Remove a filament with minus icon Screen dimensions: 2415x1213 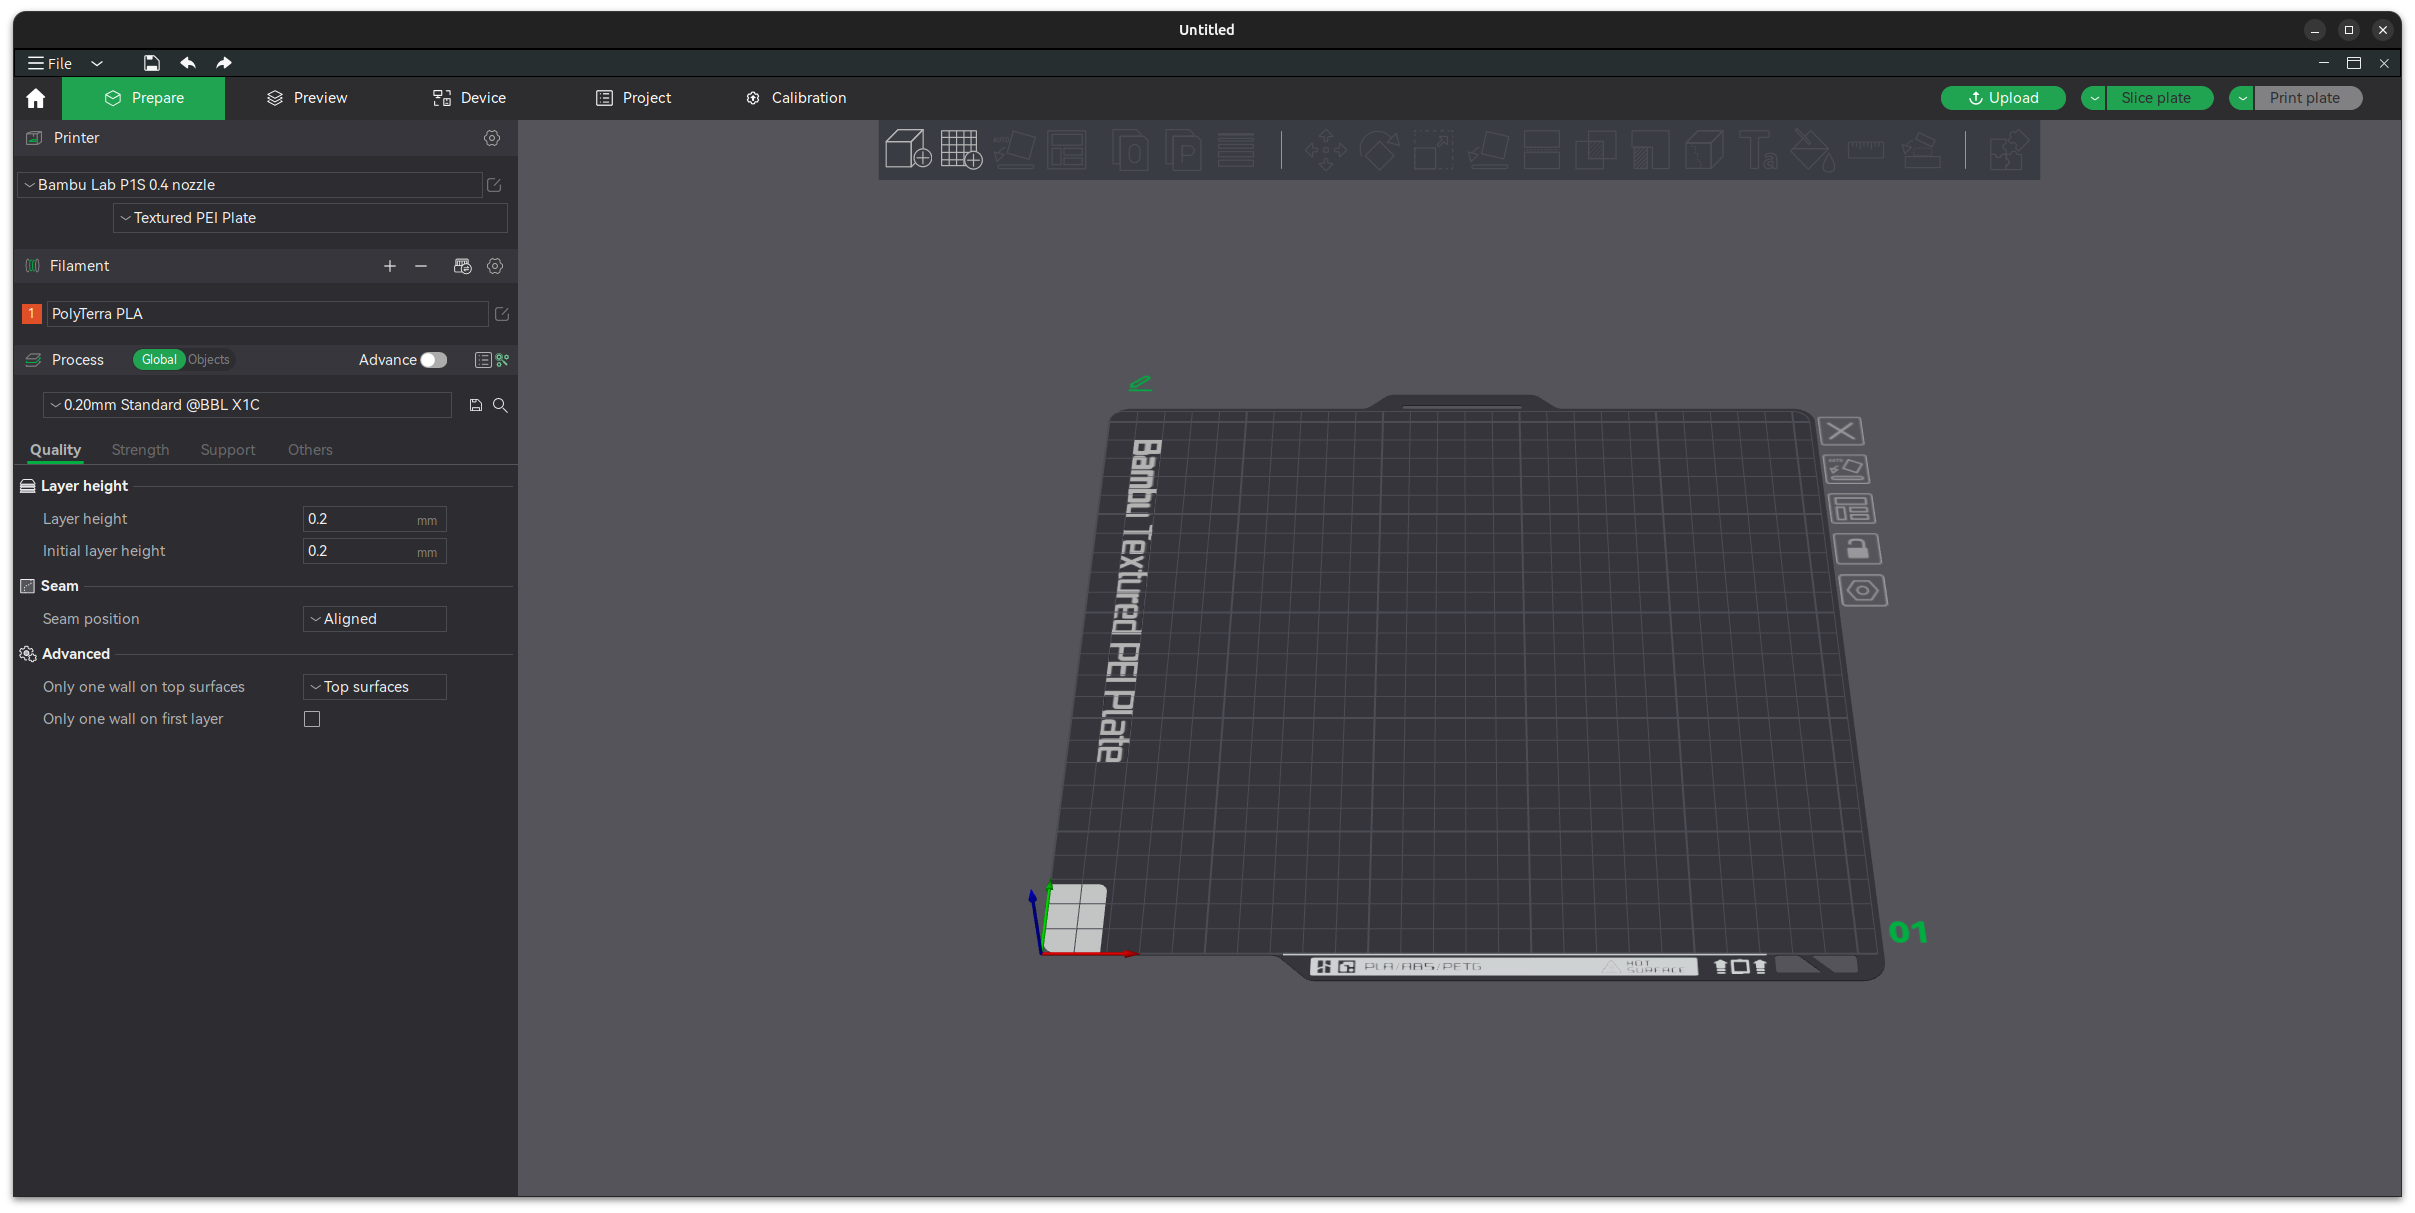pos(421,266)
